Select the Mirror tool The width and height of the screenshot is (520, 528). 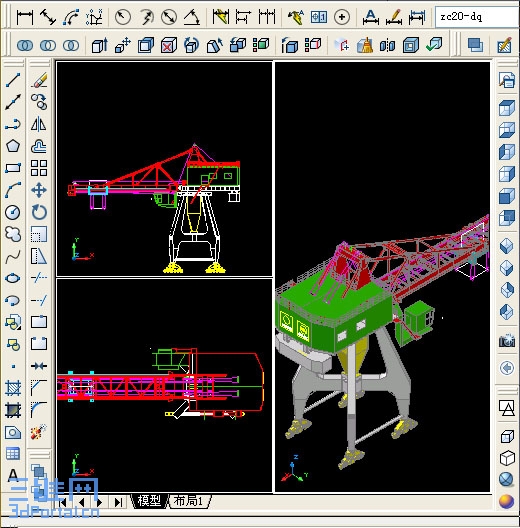click(39, 124)
